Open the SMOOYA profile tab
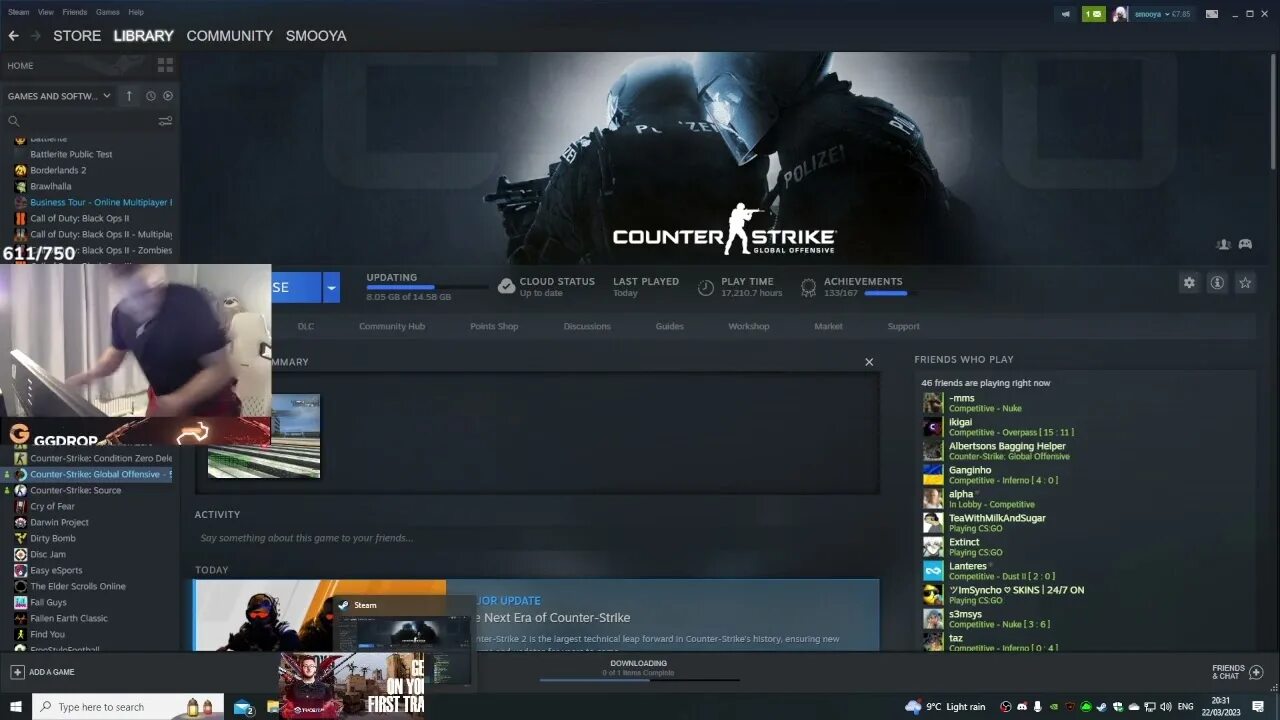The image size is (1280, 720). pyautogui.click(x=316, y=35)
